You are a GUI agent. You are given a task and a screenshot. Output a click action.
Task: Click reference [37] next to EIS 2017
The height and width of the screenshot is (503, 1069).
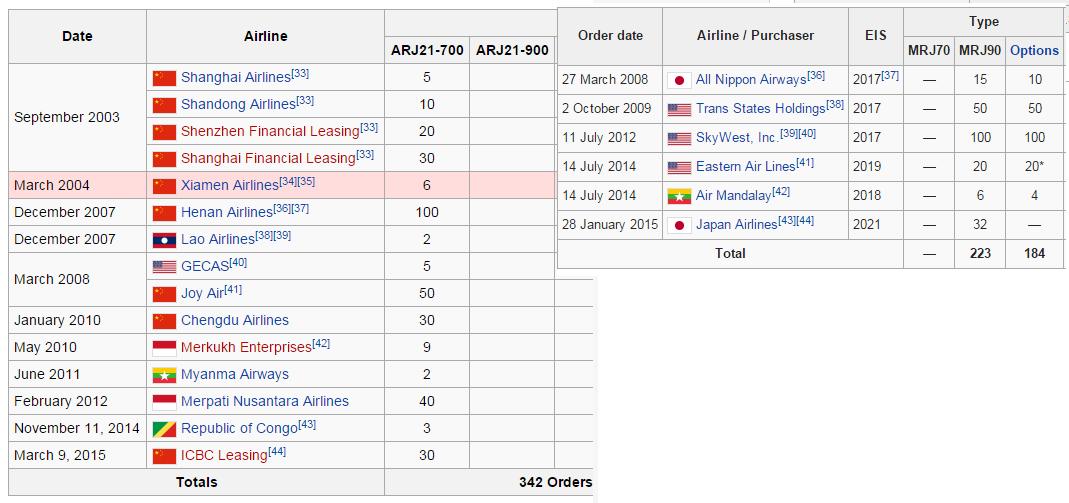point(890,75)
